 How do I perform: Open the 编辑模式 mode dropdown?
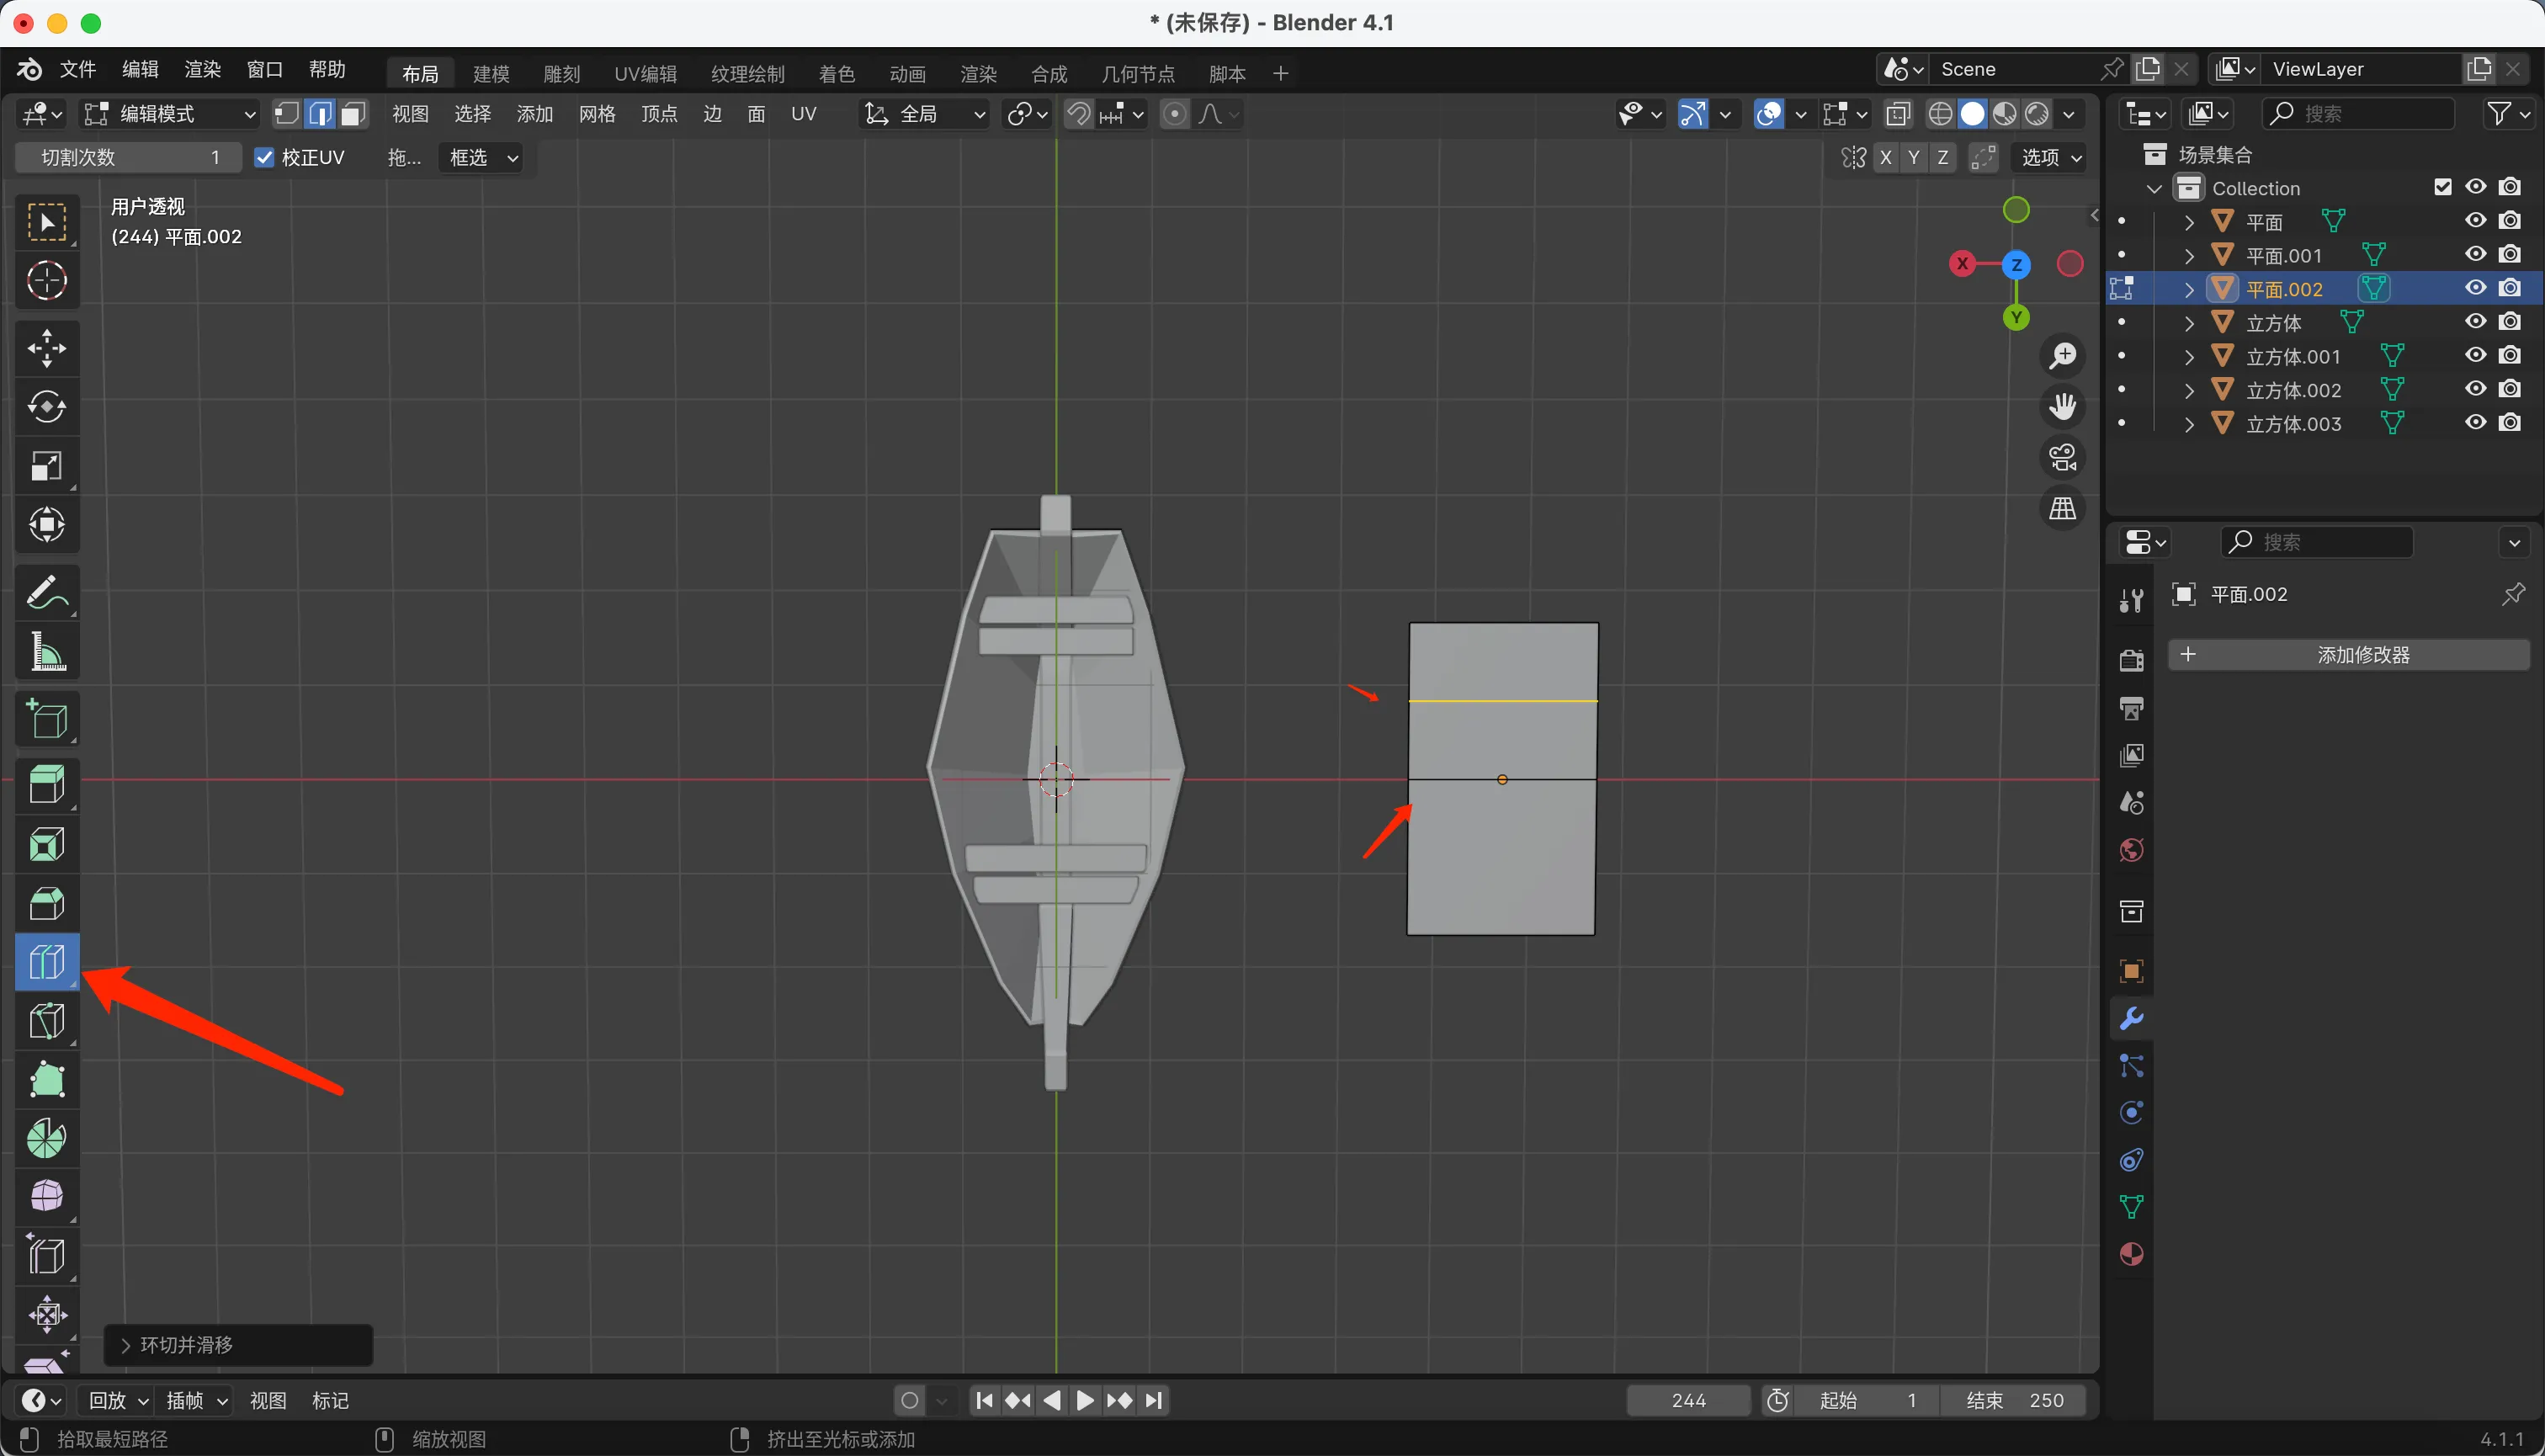point(168,114)
